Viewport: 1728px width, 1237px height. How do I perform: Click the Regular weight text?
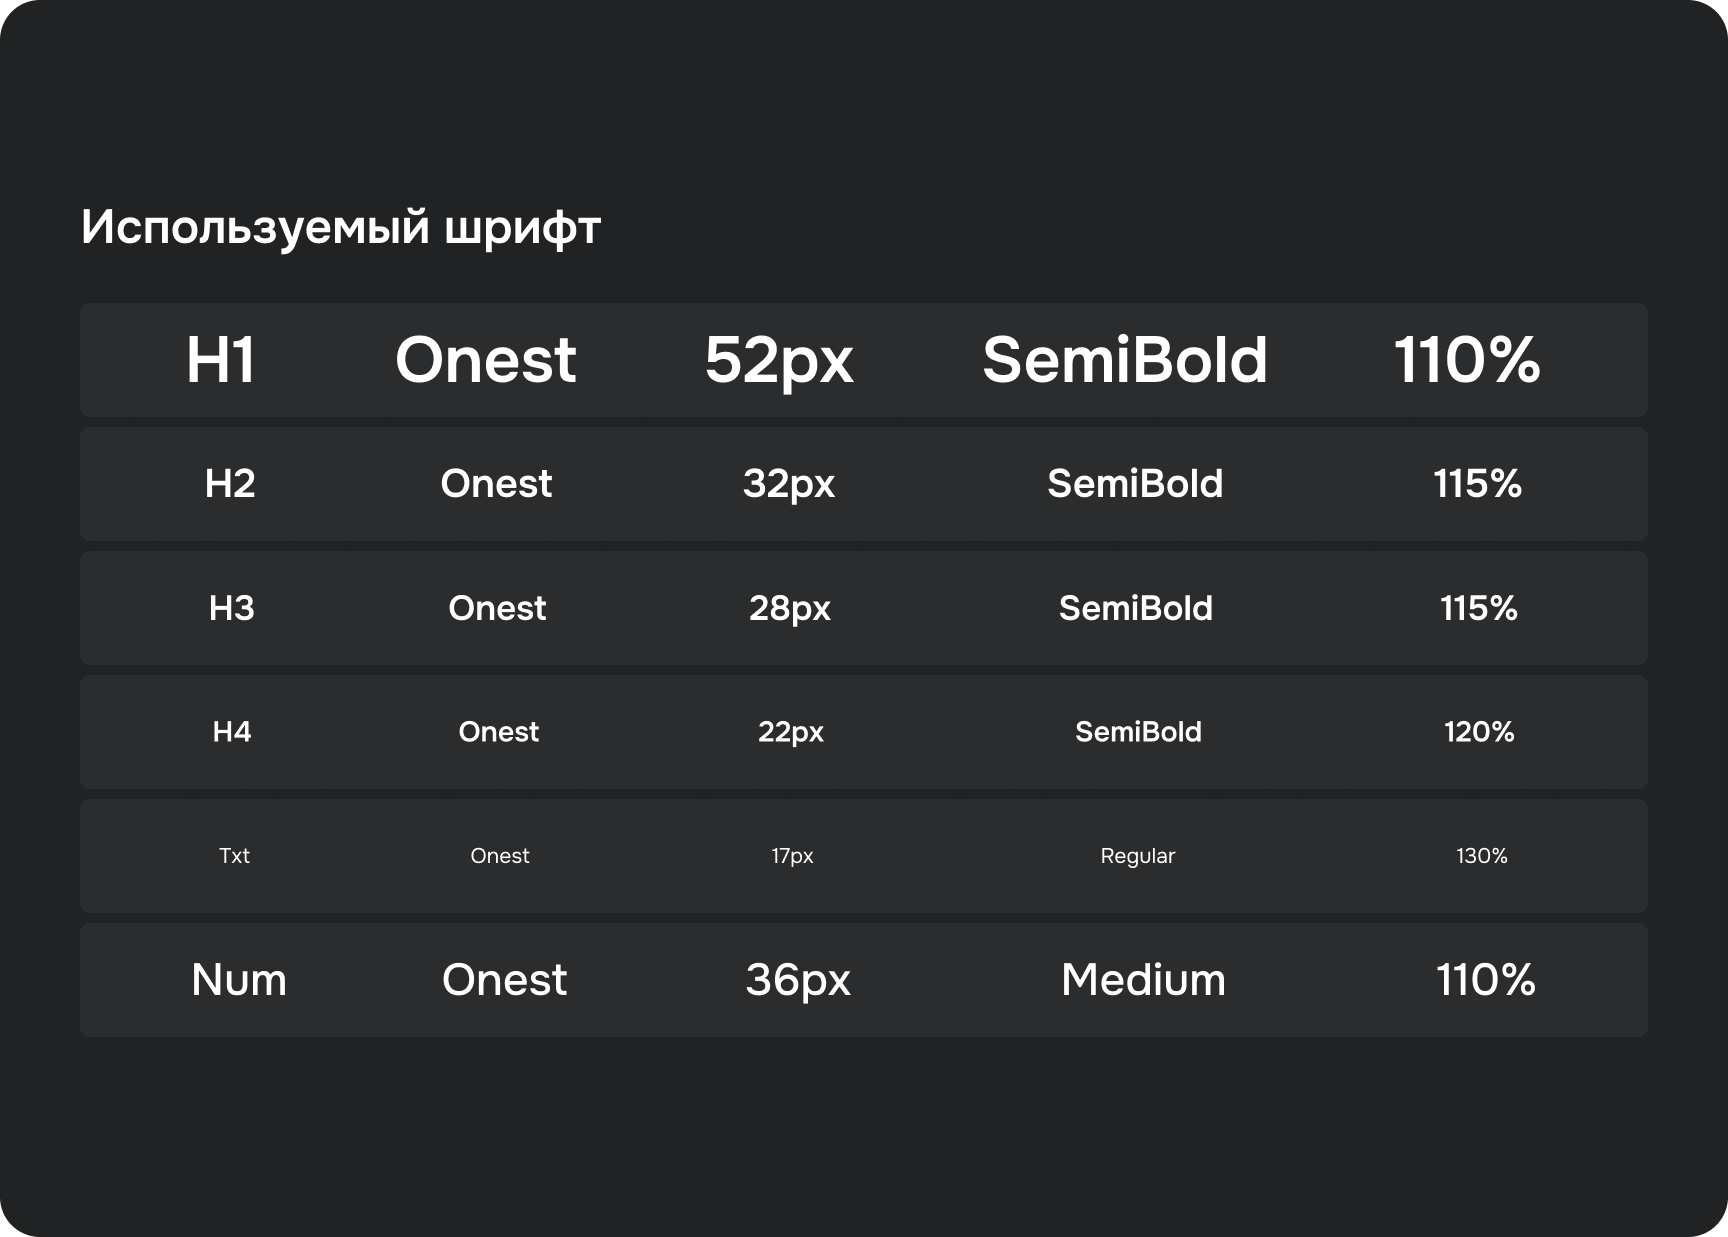[1138, 856]
